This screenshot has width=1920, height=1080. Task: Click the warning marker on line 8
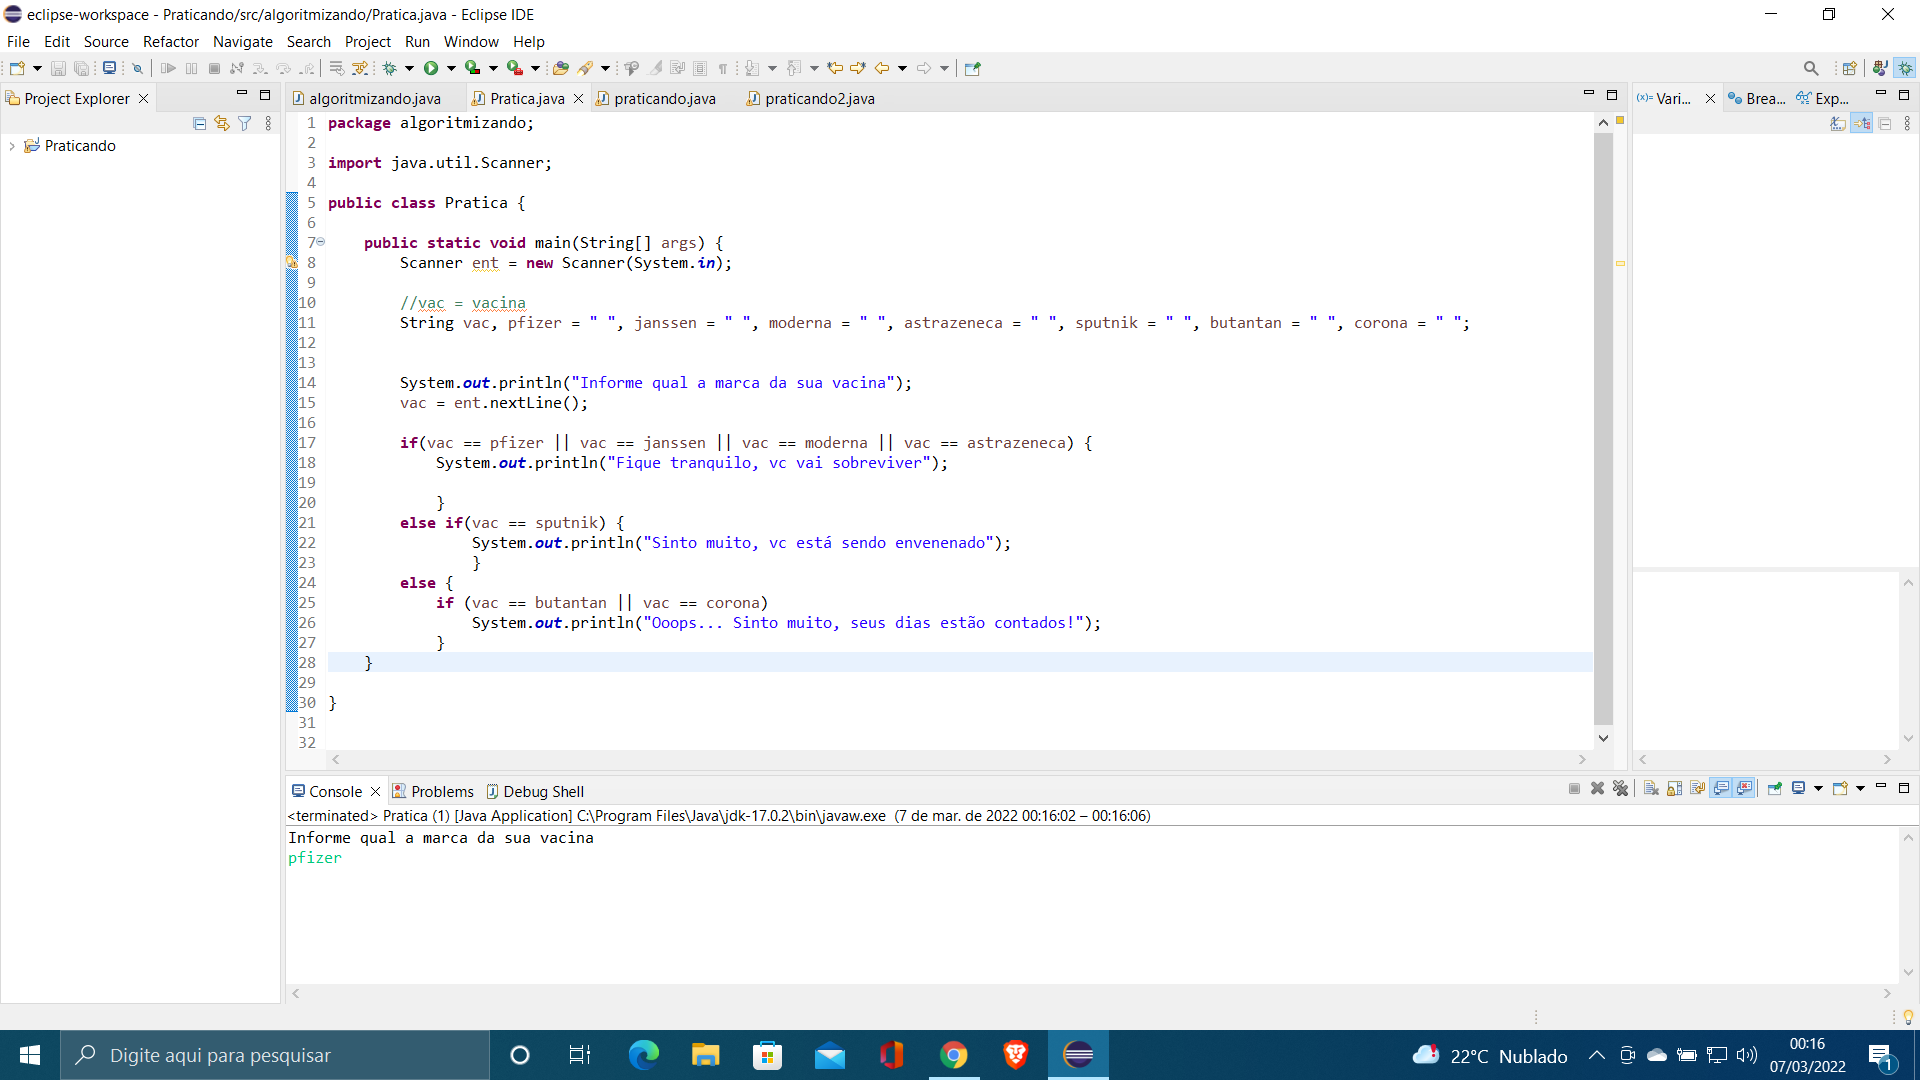pyautogui.click(x=292, y=262)
